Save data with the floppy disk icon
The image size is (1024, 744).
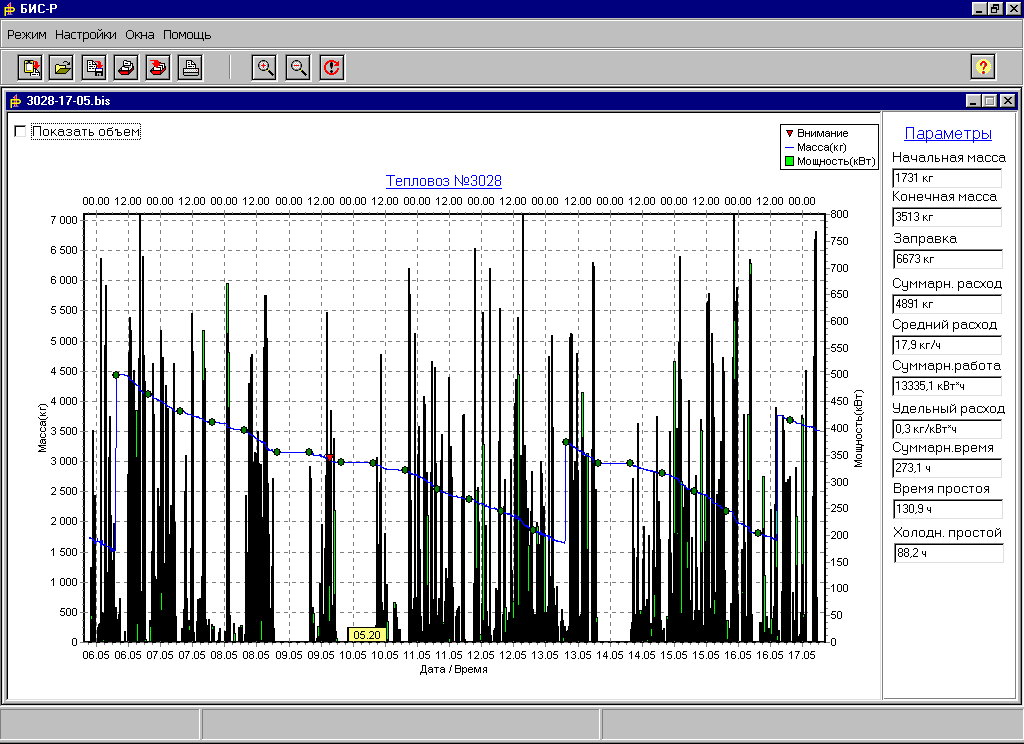click(x=94, y=67)
